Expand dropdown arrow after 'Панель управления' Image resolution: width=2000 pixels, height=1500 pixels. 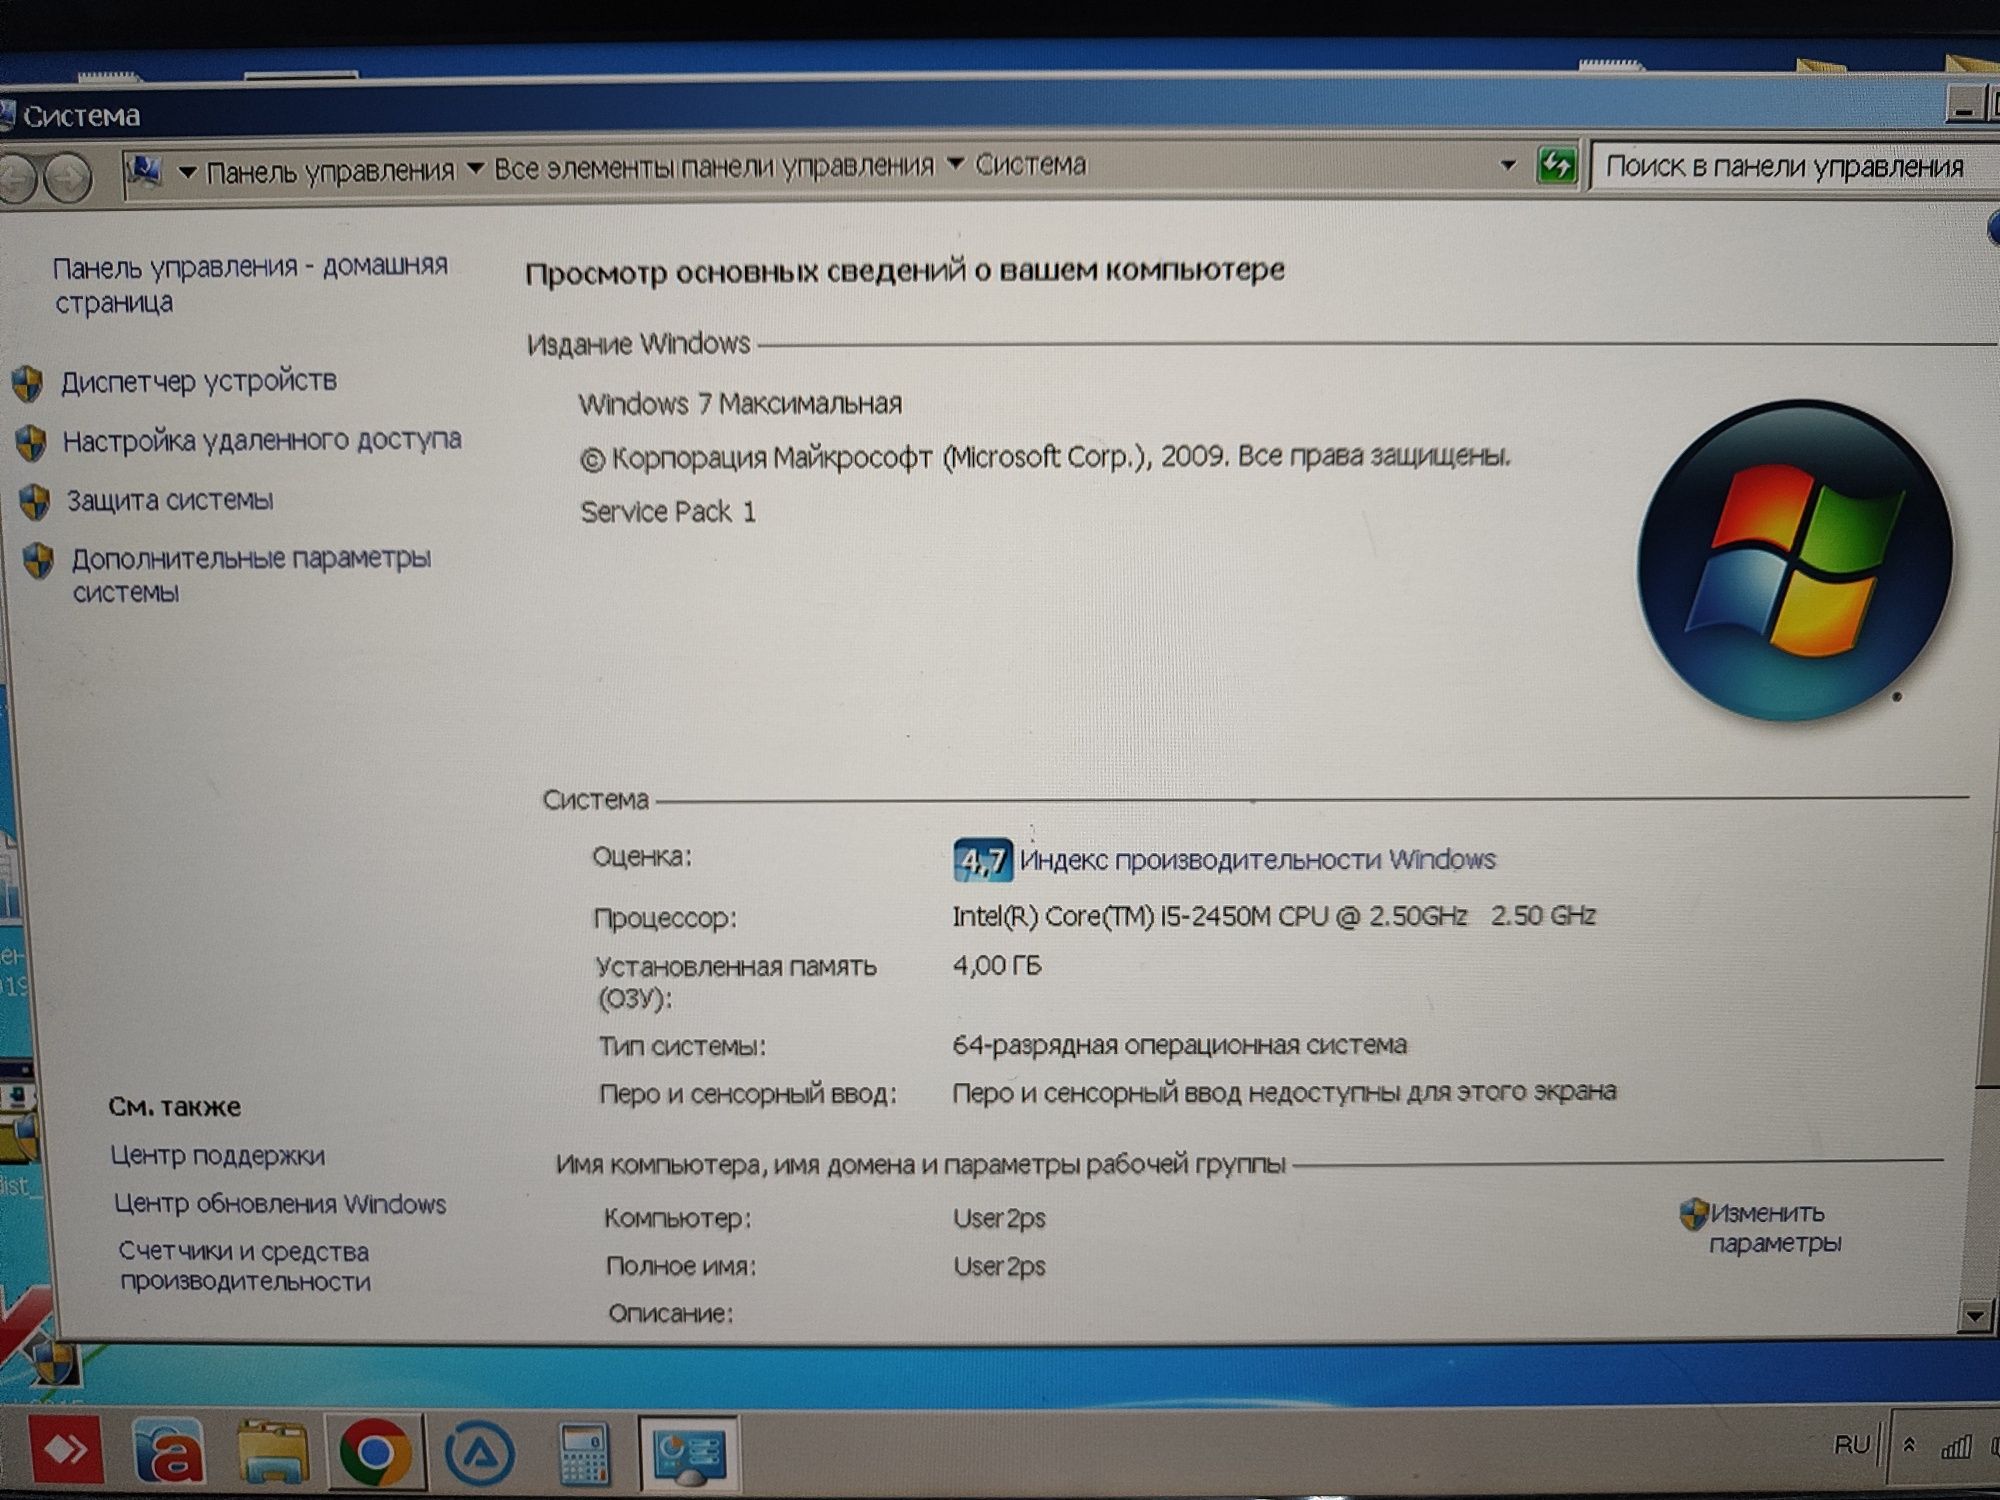point(475,168)
